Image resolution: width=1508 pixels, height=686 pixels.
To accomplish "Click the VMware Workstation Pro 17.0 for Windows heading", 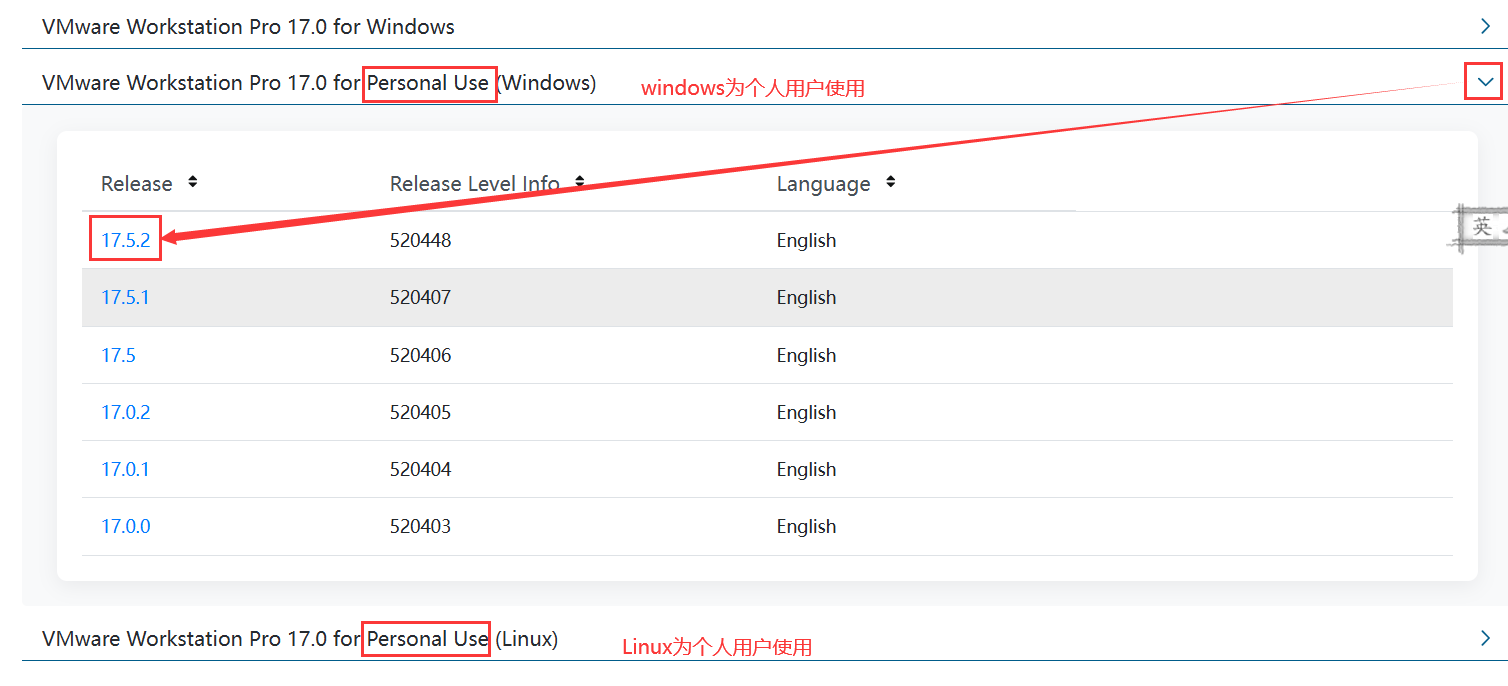I will point(248,27).
